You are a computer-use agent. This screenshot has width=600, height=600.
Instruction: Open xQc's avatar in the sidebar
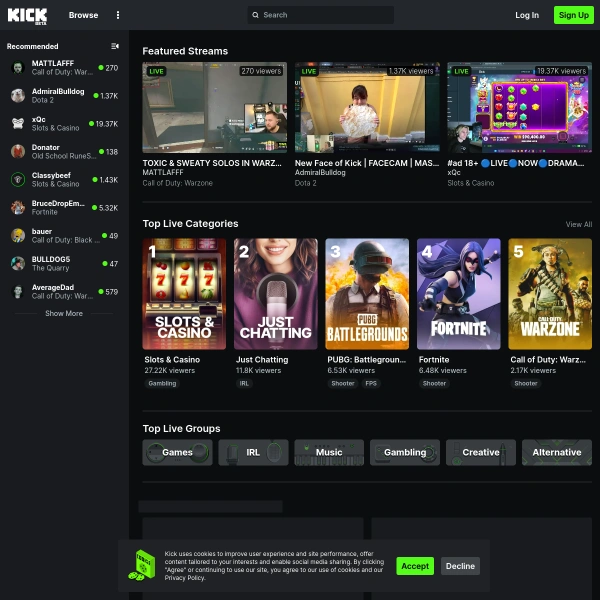coord(18,124)
